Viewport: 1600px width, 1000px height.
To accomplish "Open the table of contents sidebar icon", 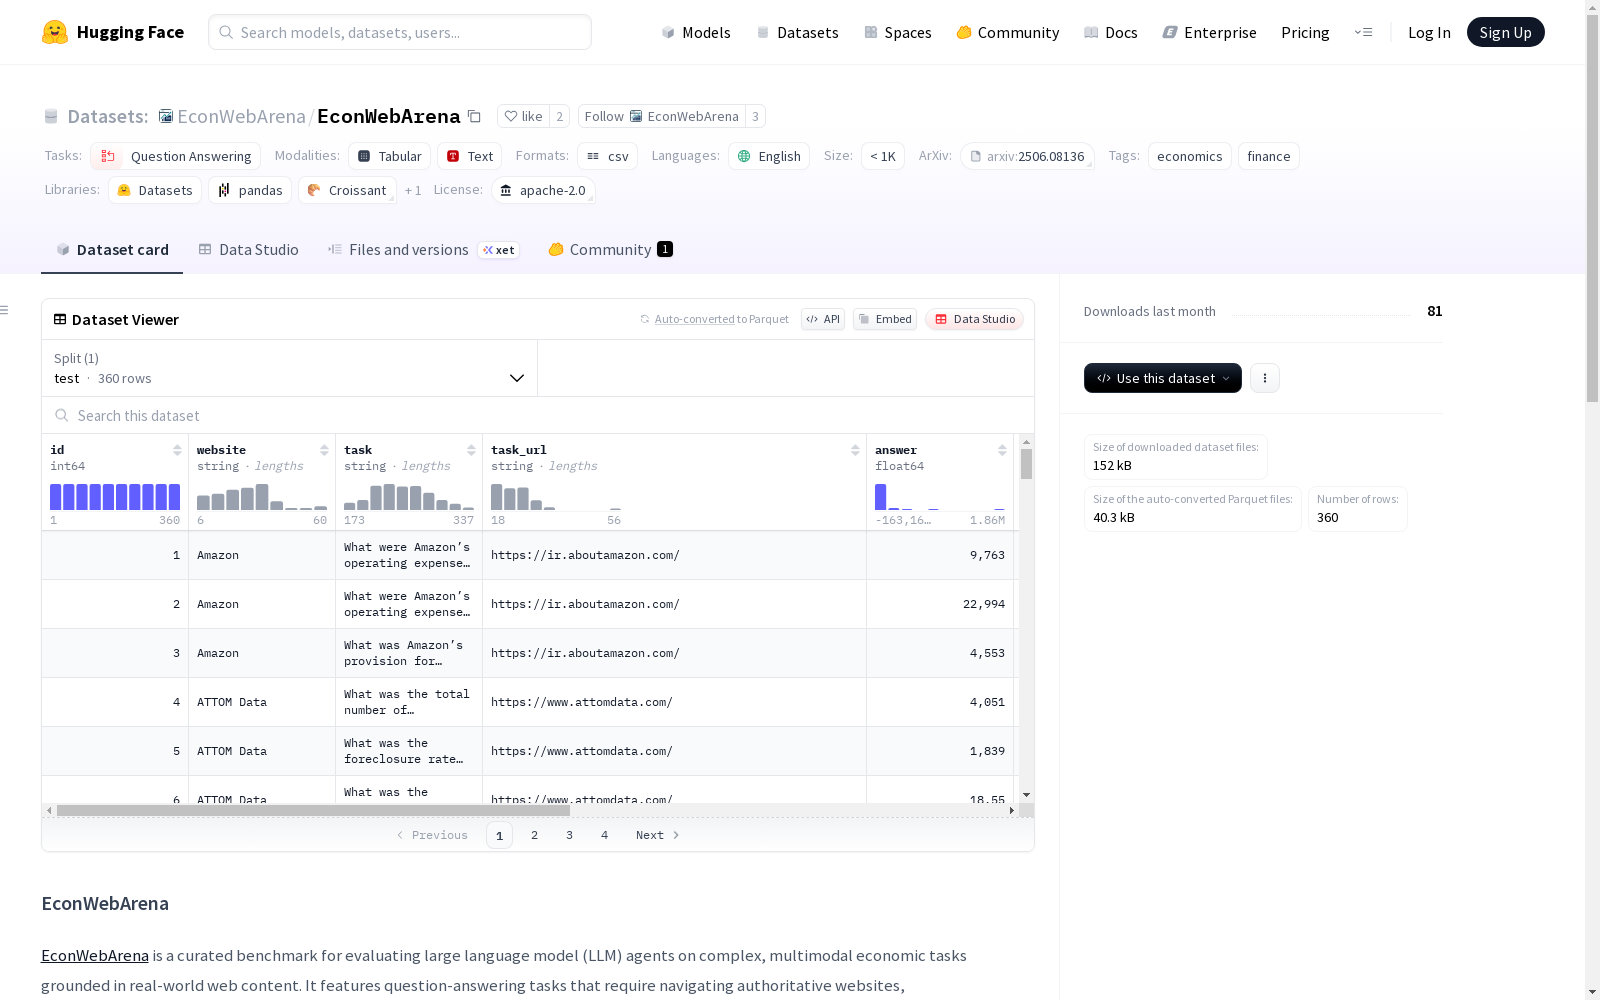I will pos(5,310).
